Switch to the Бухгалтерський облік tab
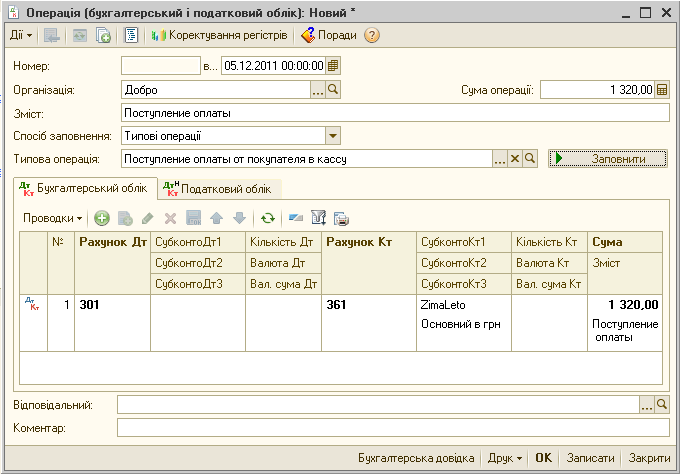 coord(85,189)
